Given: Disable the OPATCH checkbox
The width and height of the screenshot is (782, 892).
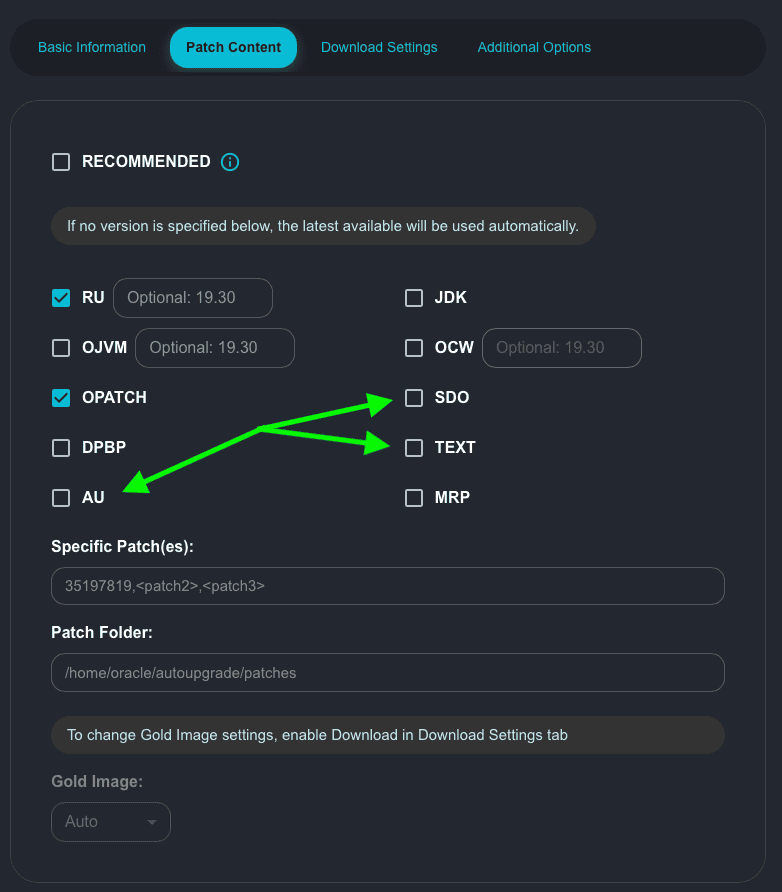Looking at the screenshot, I should tap(61, 398).
